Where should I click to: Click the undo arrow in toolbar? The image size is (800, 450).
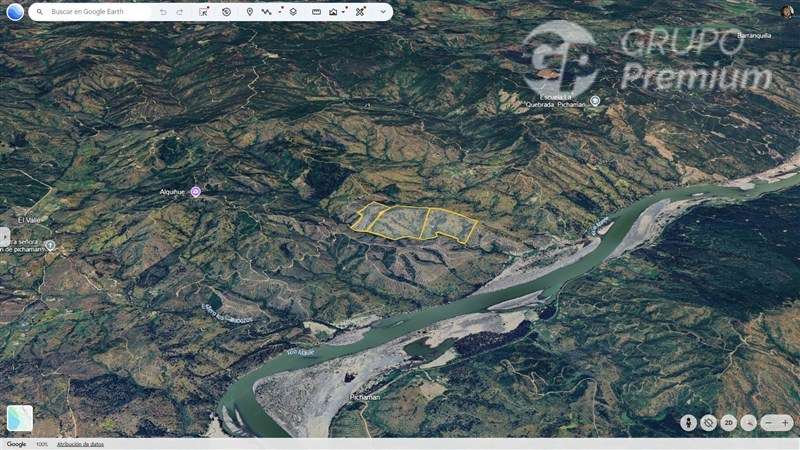[x=163, y=12]
